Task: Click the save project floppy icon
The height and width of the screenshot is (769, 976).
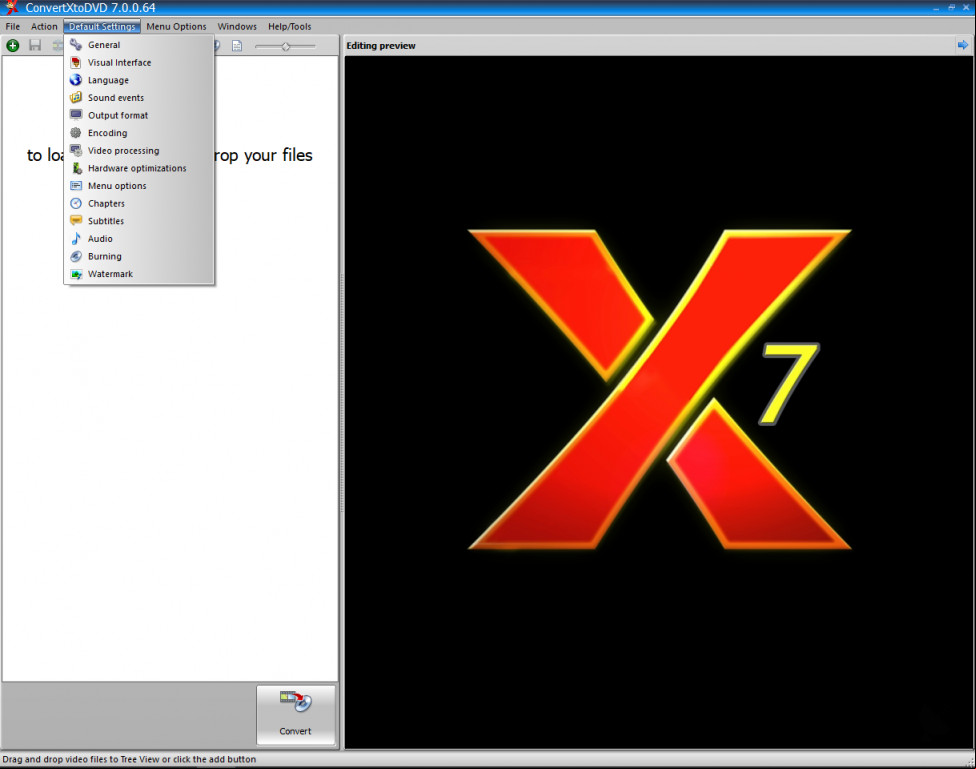Action: pos(35,45)
